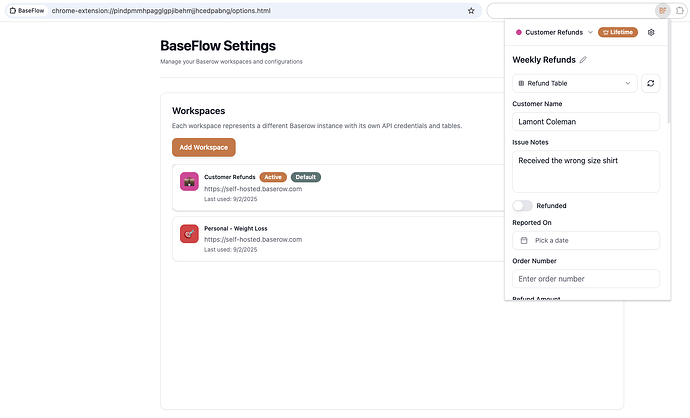Click the BaseFlow extension icon in toolbar
This screenshot has width=690, height=418.
pyautogui.click(x=662, y=10)
